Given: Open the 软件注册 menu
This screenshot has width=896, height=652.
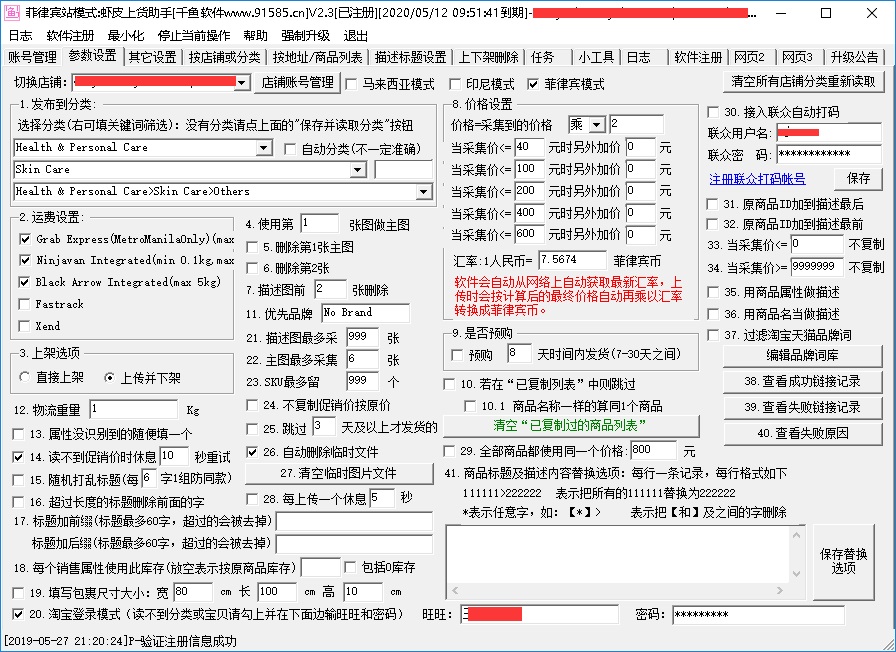Looking at the screenshot, I should pos(70,35).
